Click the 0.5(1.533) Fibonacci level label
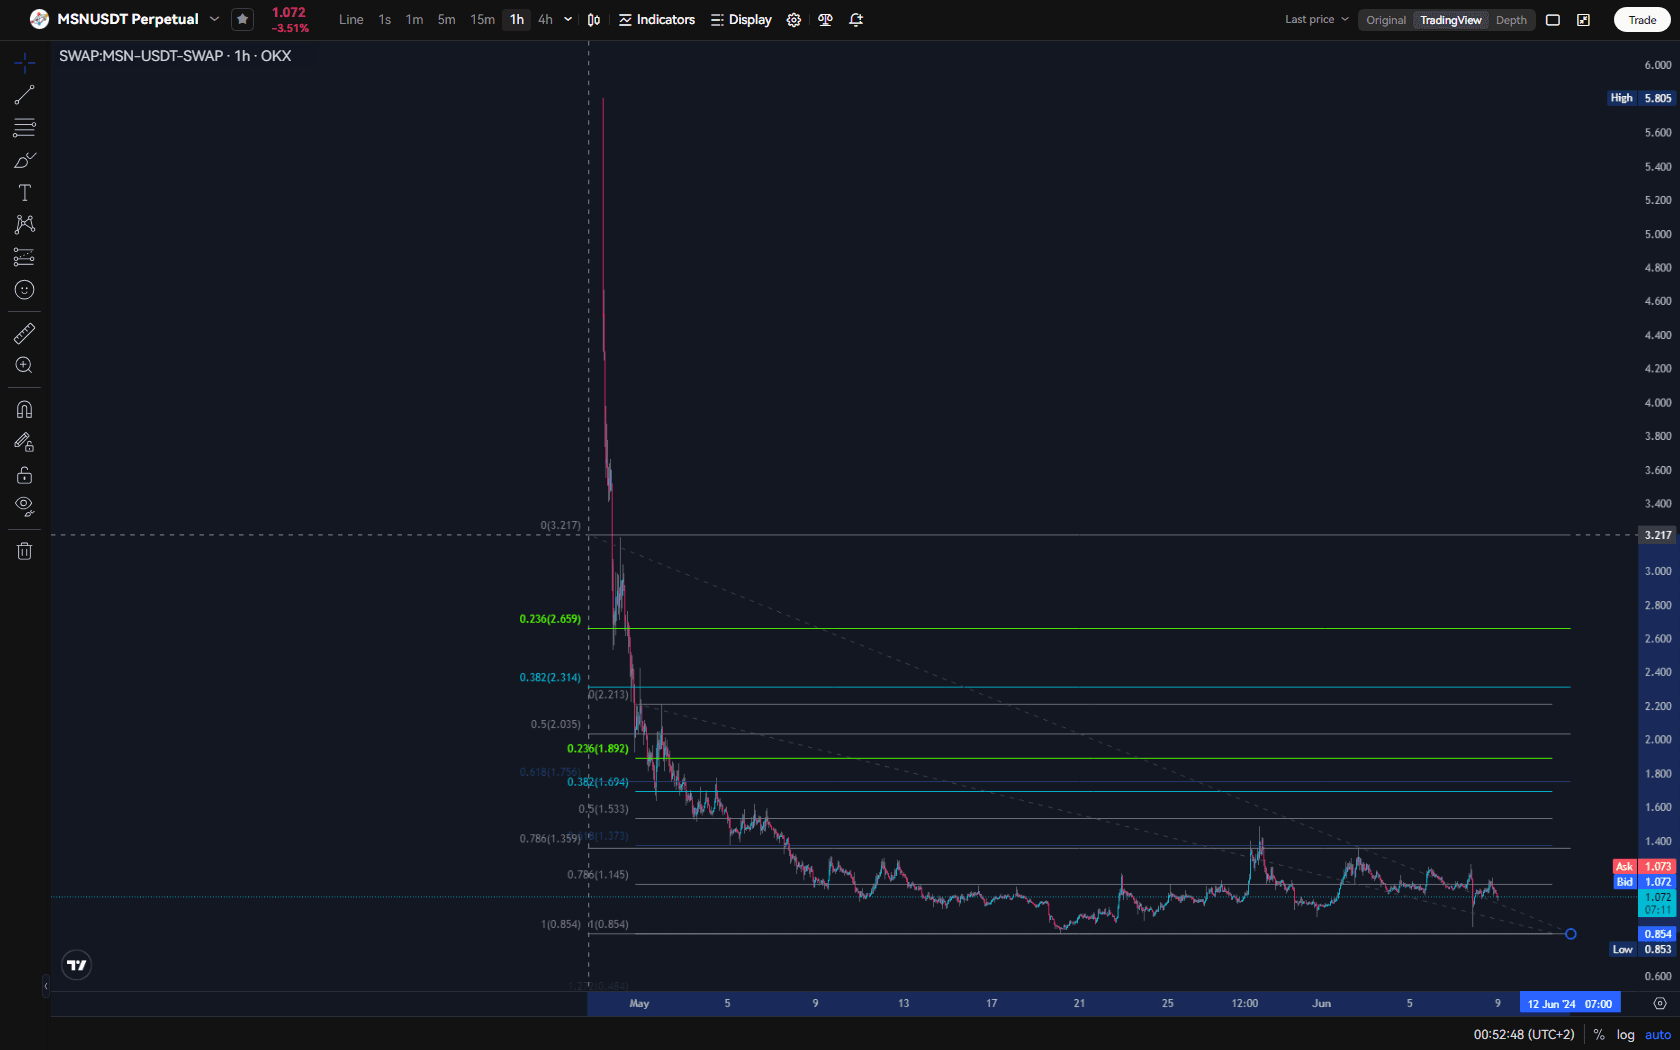 [603, 809]
